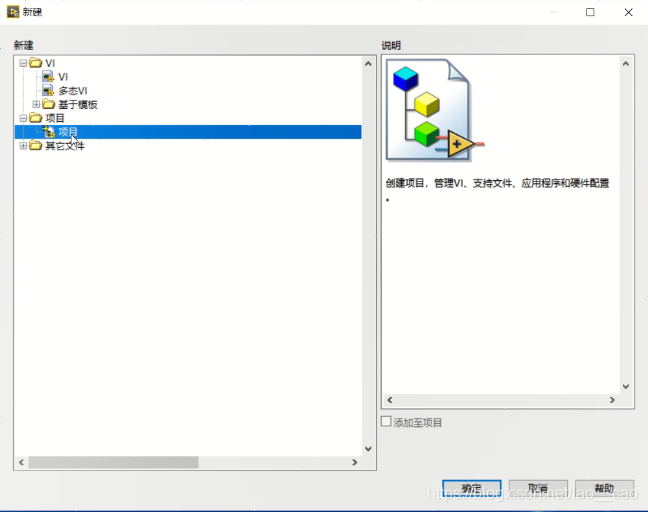This screenshot has width=648, height=512.
Task: Click the 取消 button
Action: point(538,489)
